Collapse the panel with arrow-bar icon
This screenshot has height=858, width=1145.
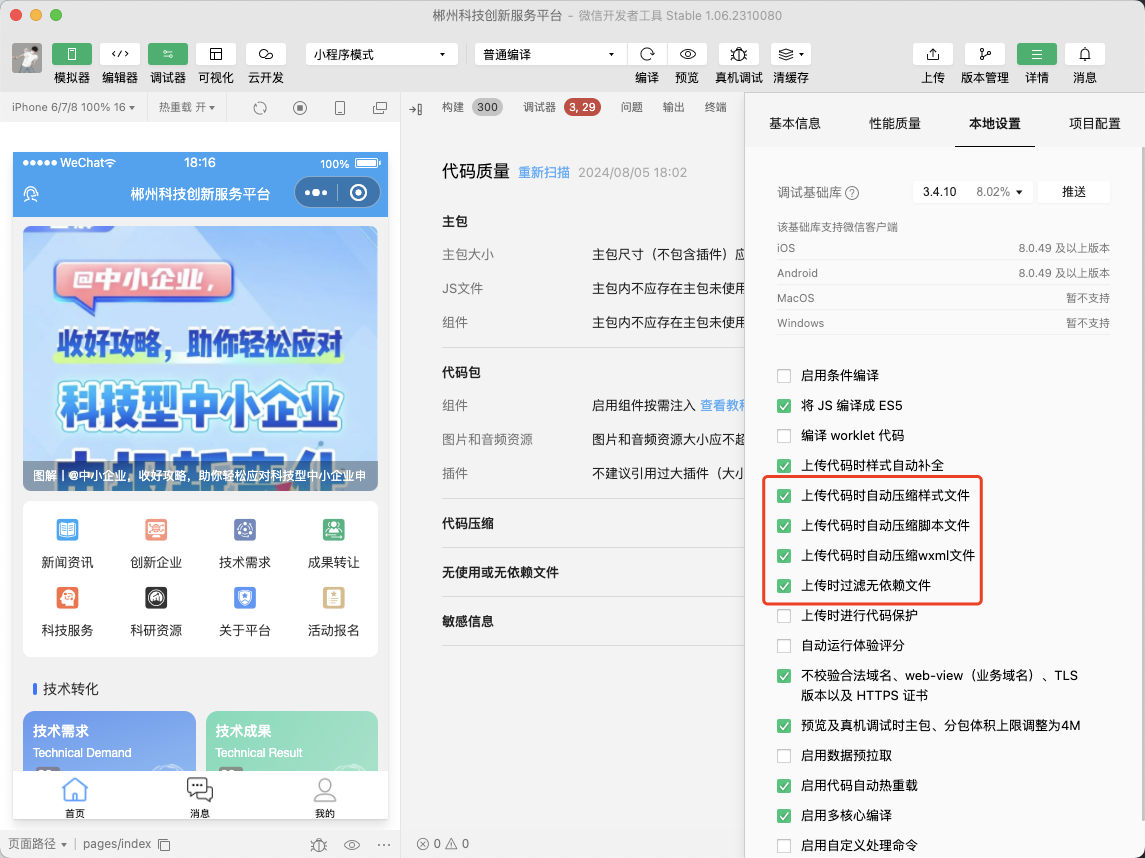(x=416, y=109)
